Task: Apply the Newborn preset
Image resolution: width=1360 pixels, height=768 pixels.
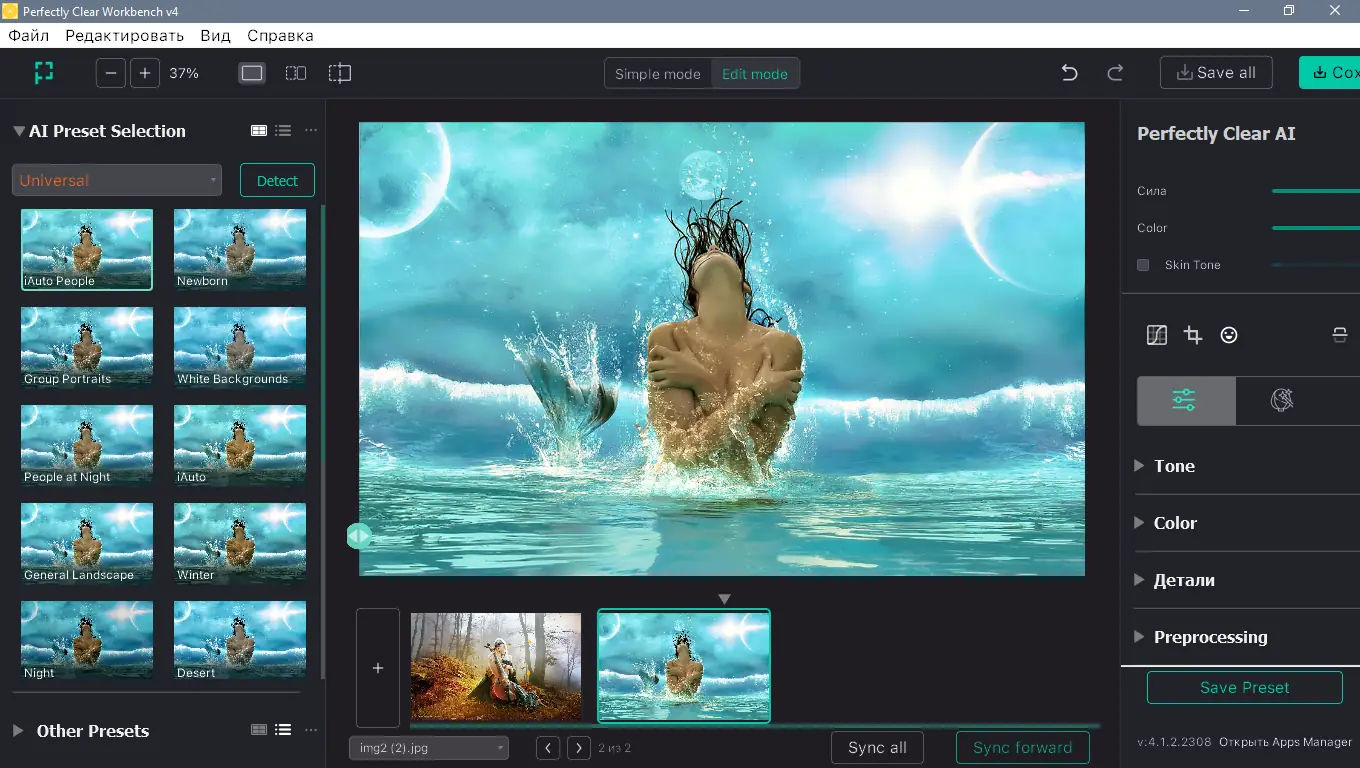Action: tap(240, 250)
